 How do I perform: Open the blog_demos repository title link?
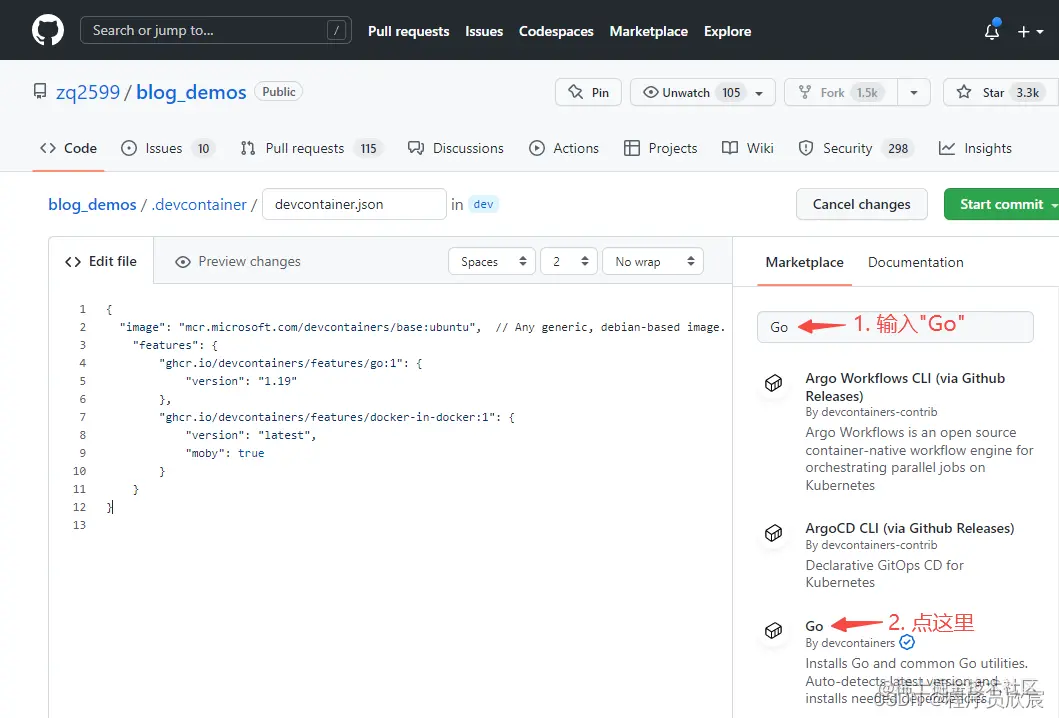191,92
